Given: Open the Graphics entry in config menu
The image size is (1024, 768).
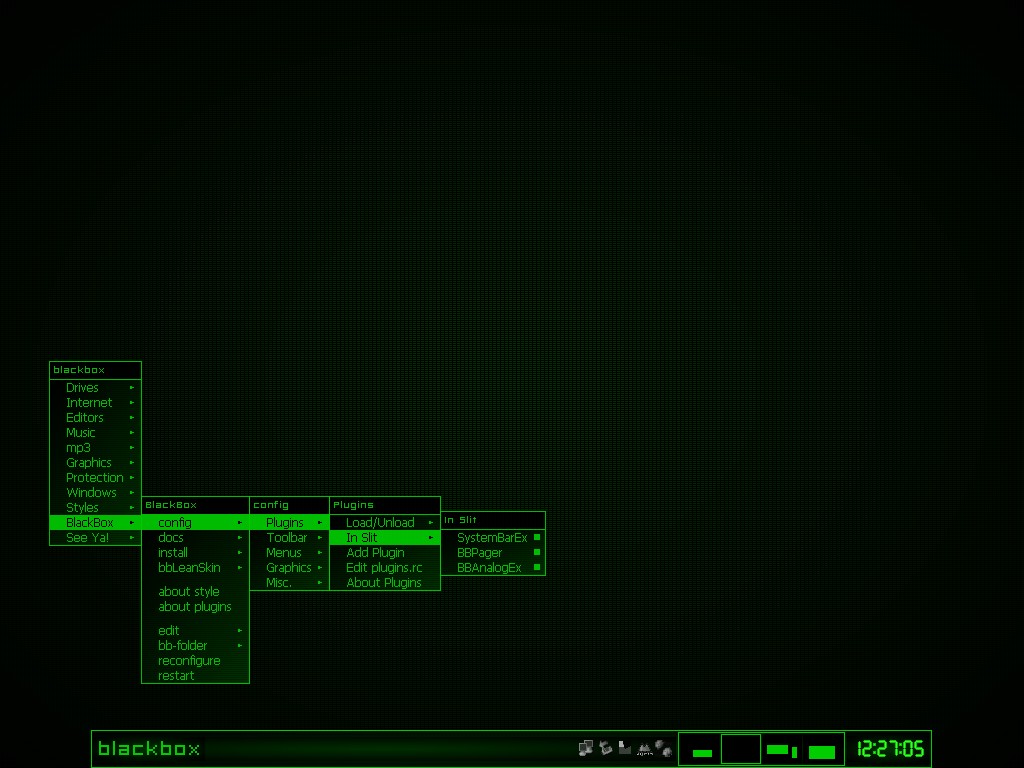Looking at the screenshot, I should [289, 568].
